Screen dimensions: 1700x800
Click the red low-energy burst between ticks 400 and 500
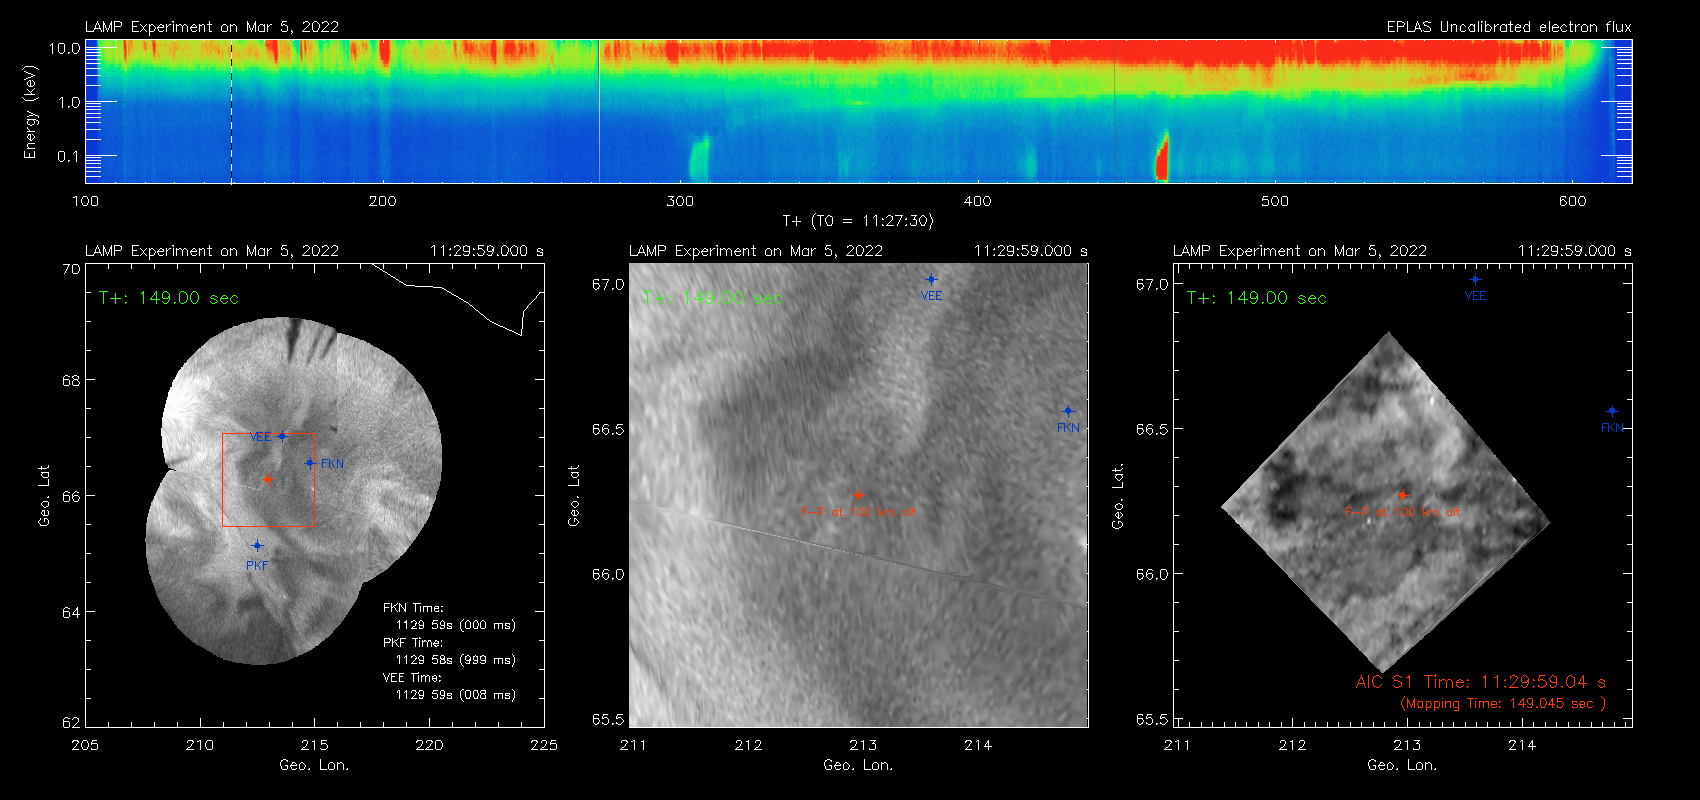click(x=1162, y=158)
